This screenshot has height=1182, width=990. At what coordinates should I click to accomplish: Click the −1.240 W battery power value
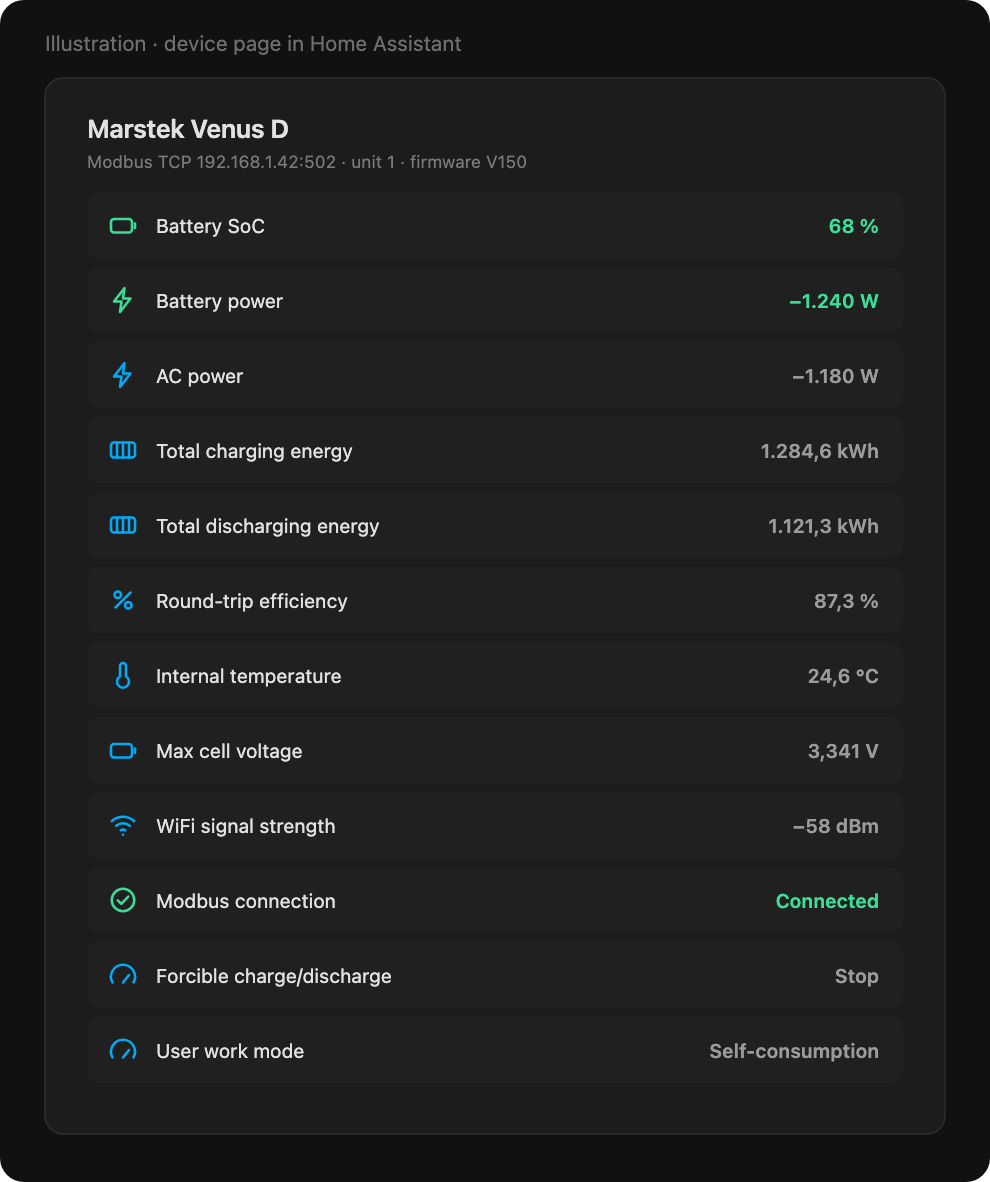834,302
